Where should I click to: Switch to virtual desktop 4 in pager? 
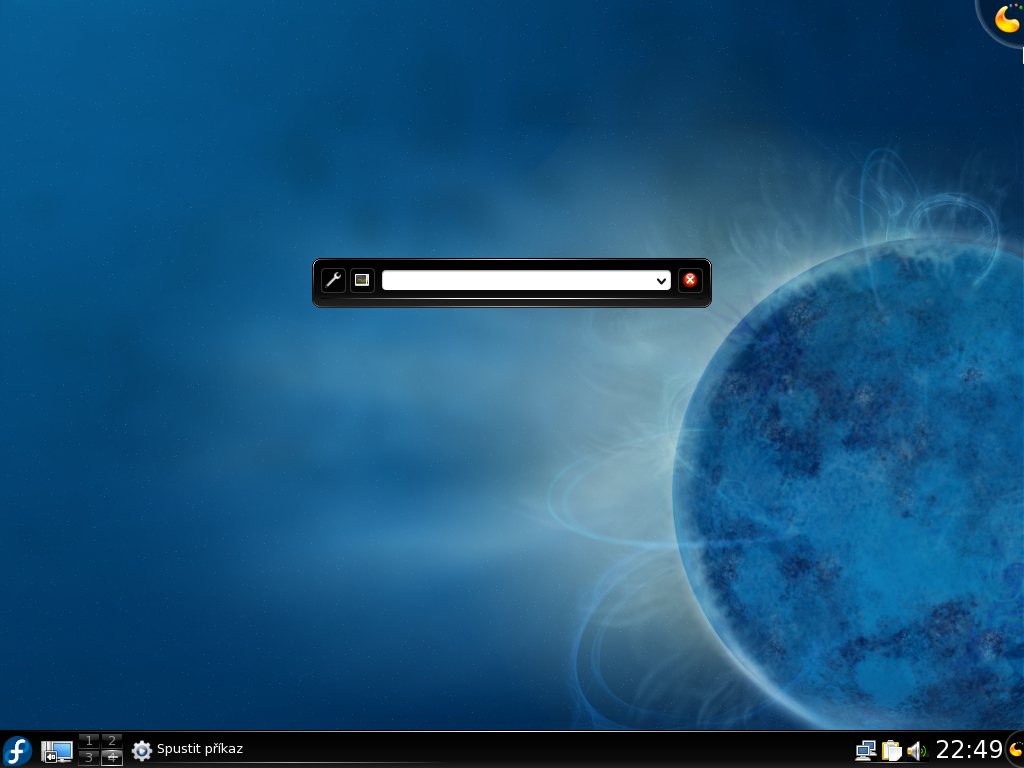click(112, 758)
